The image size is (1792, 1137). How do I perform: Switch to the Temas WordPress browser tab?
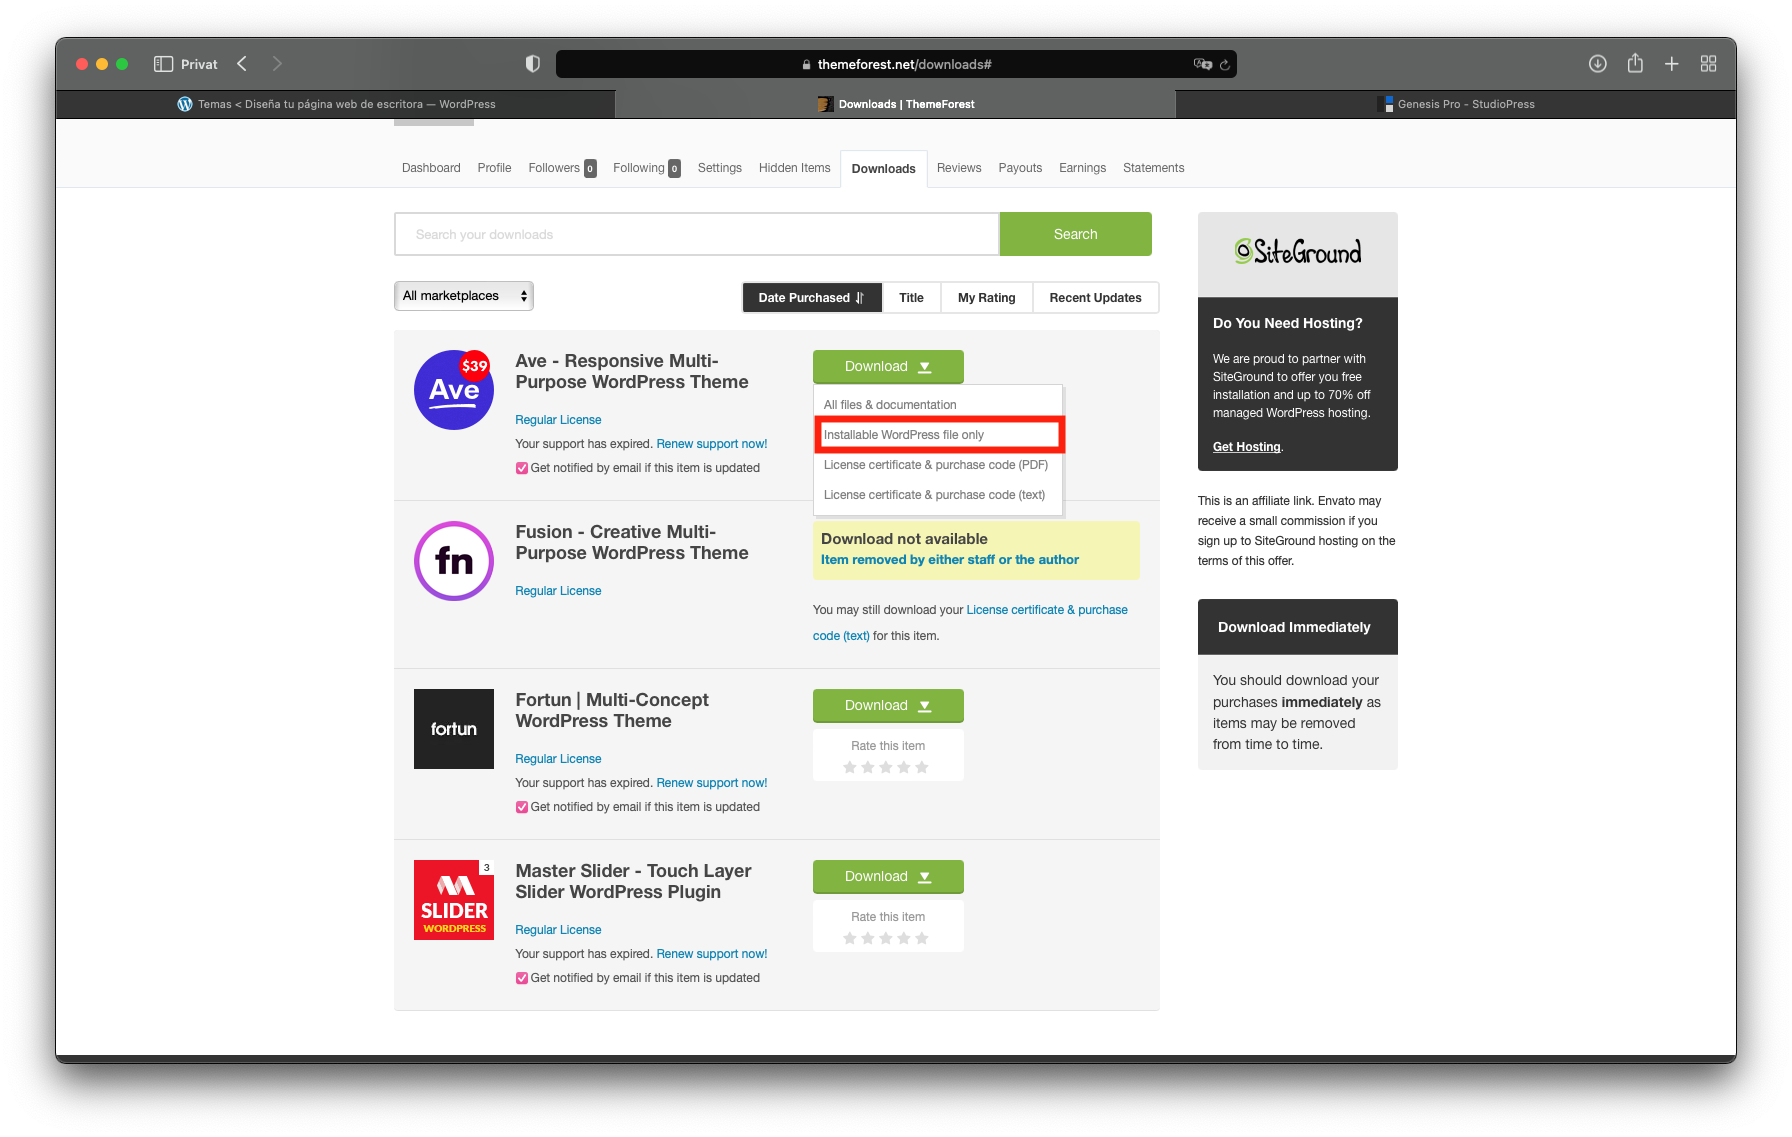(336, 104)
